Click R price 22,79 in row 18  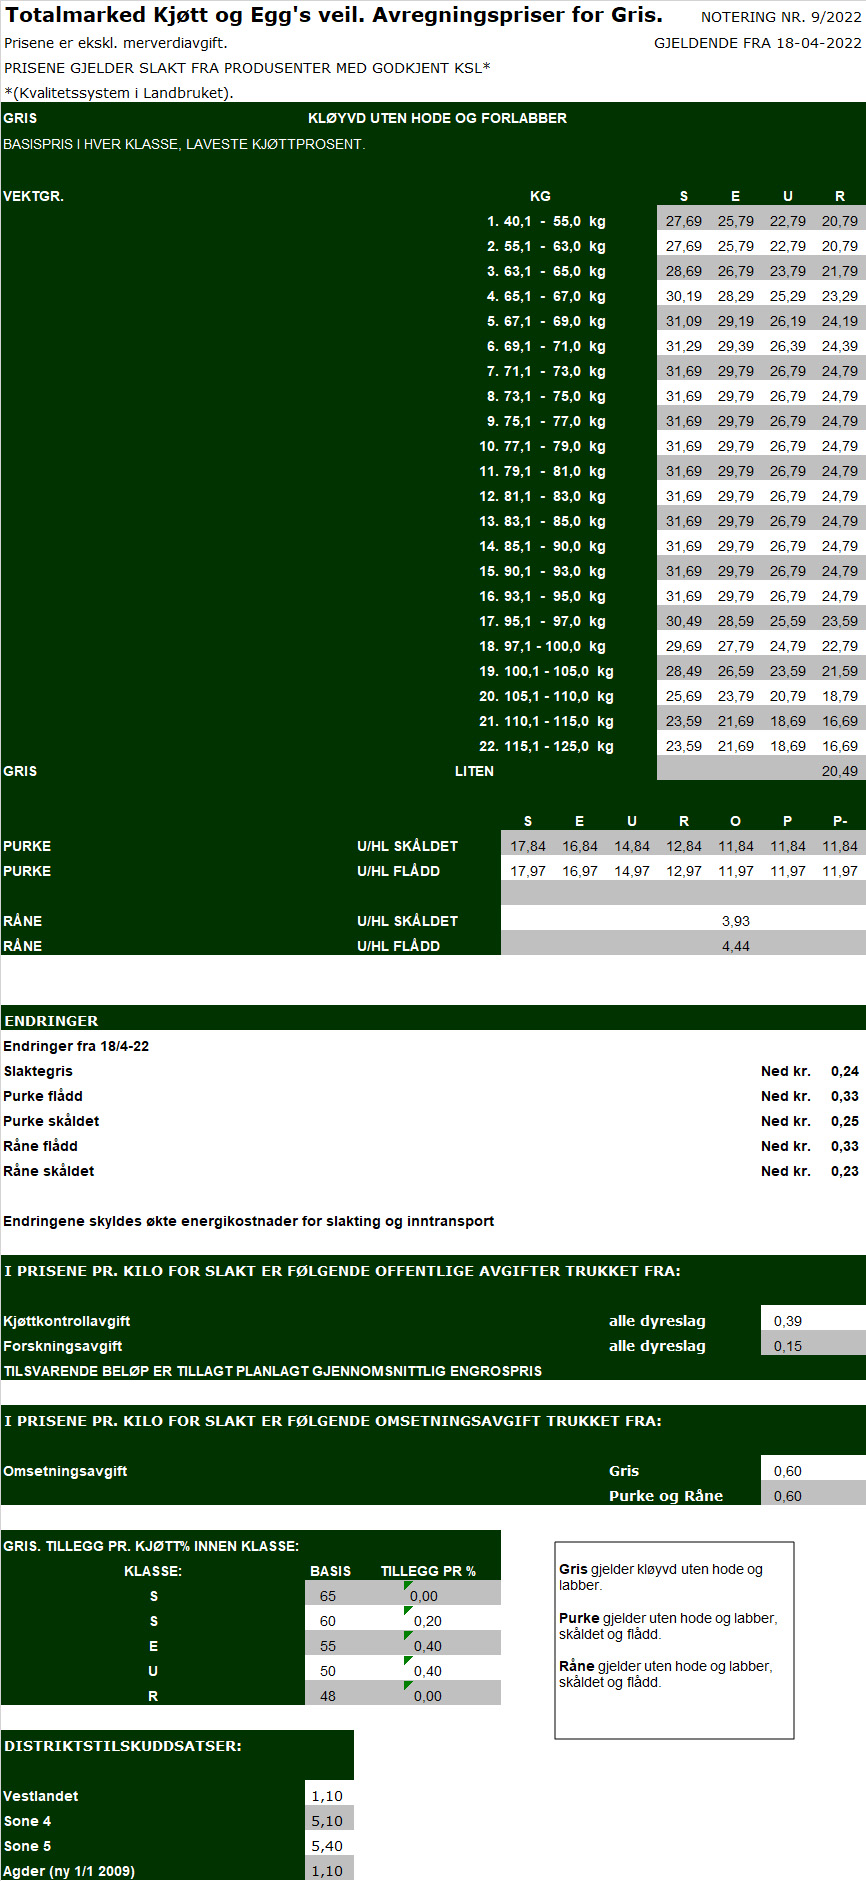coord(840,646)
